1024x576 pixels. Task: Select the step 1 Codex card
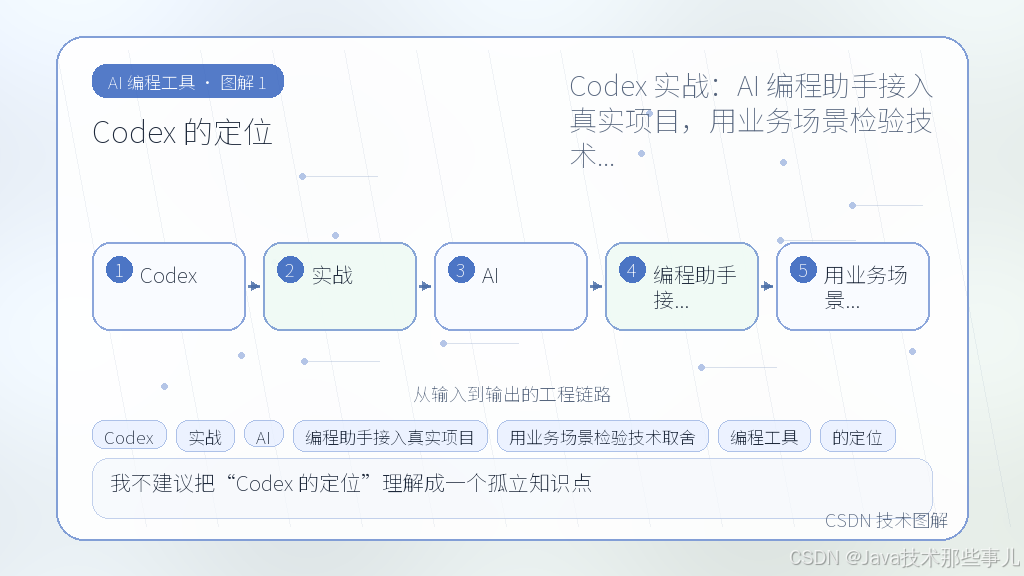[169, 286]
